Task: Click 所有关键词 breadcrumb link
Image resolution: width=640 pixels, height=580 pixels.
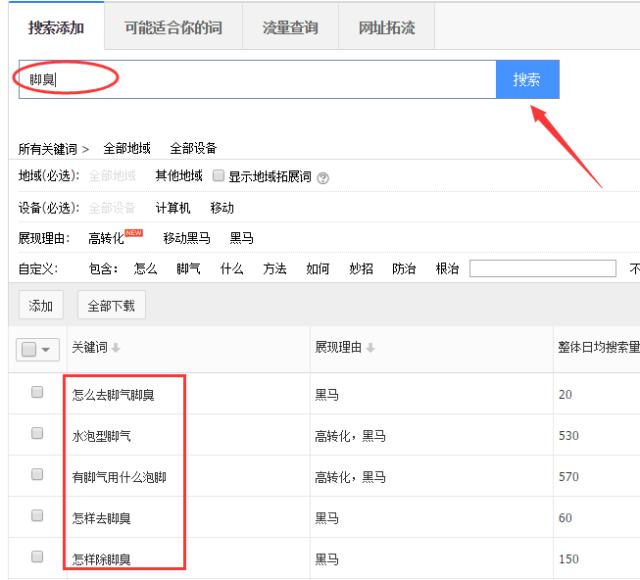Action: (x=48, y=149)
